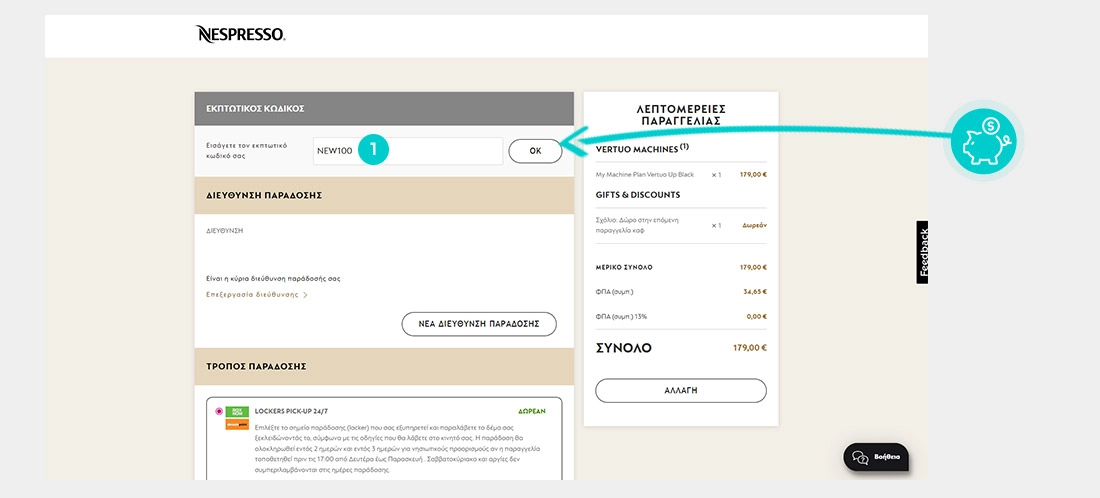Click the 0,00 € amount
The height and width of the screenshot is (498, 1100).
(757, 316)
